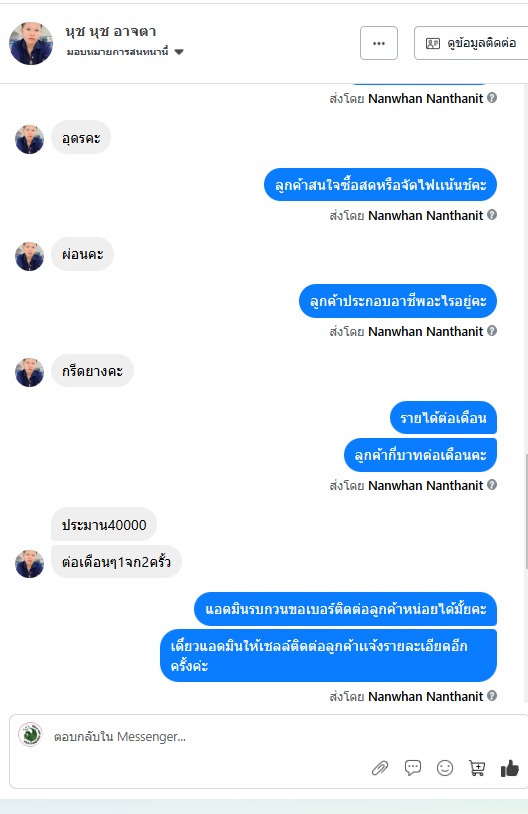
Task: Click the info icon under the last sent message
Action: (x=492, y=696)
